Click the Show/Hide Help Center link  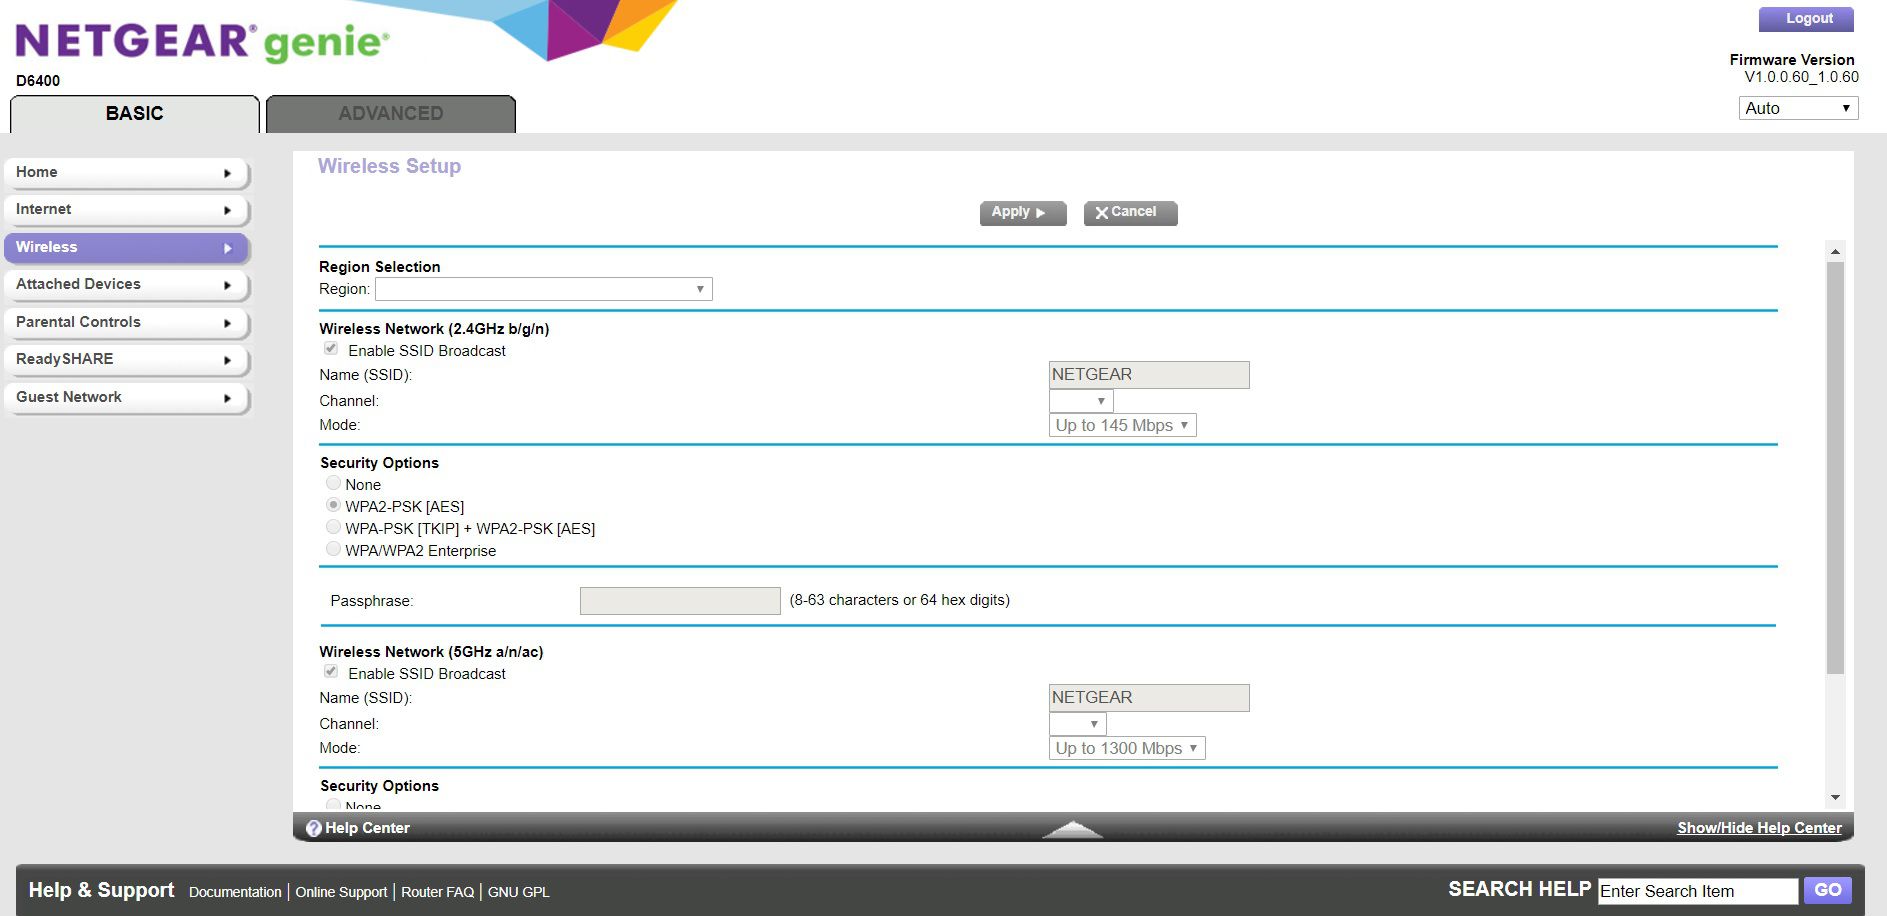pos(1759,828)
